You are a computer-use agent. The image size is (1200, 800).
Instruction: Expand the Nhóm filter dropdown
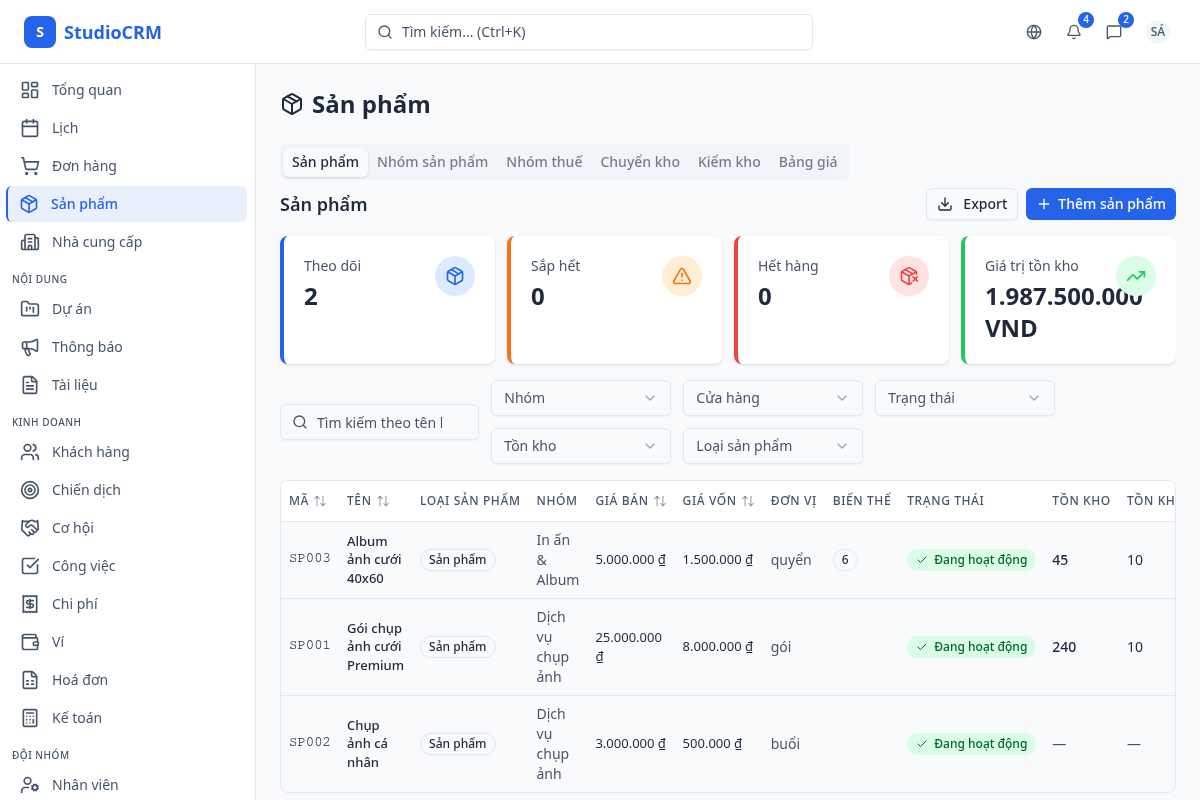click(580, 398)
